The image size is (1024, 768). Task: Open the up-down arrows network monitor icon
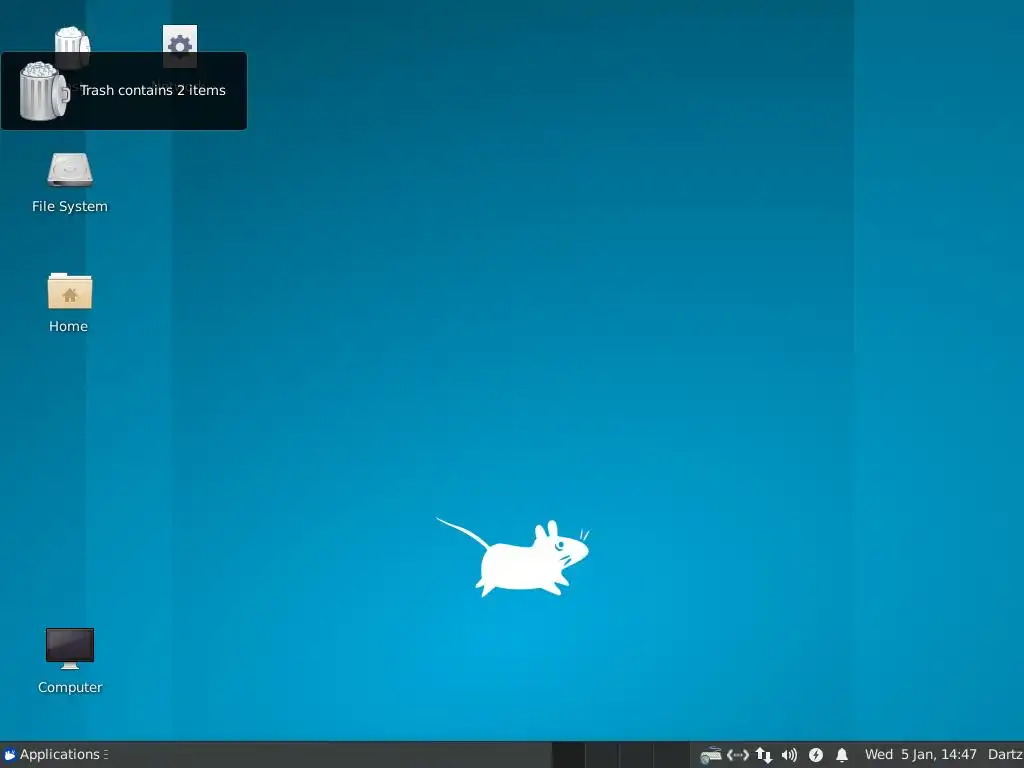point(763,755)
